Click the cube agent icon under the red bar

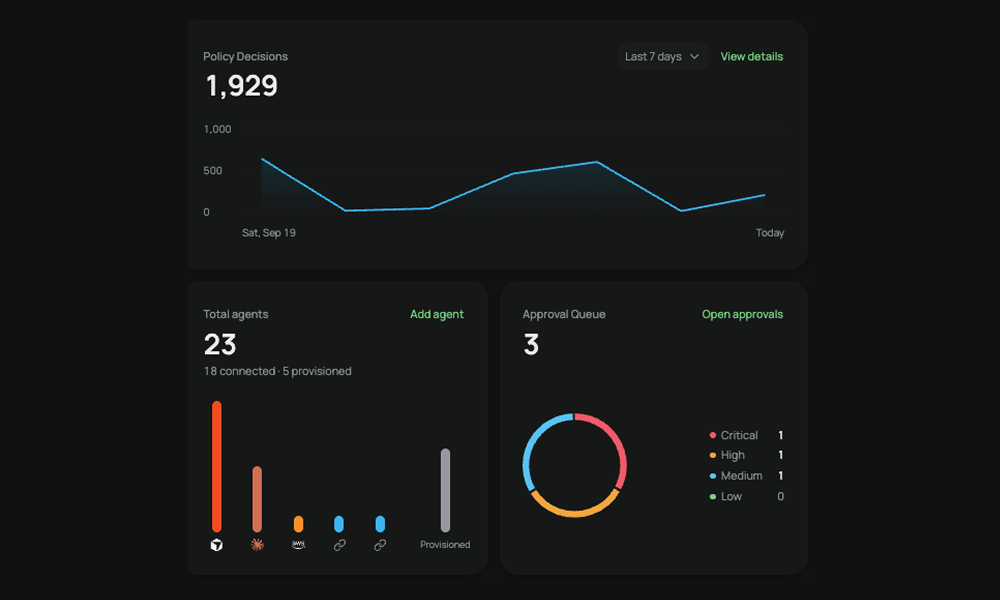point(217,545)
